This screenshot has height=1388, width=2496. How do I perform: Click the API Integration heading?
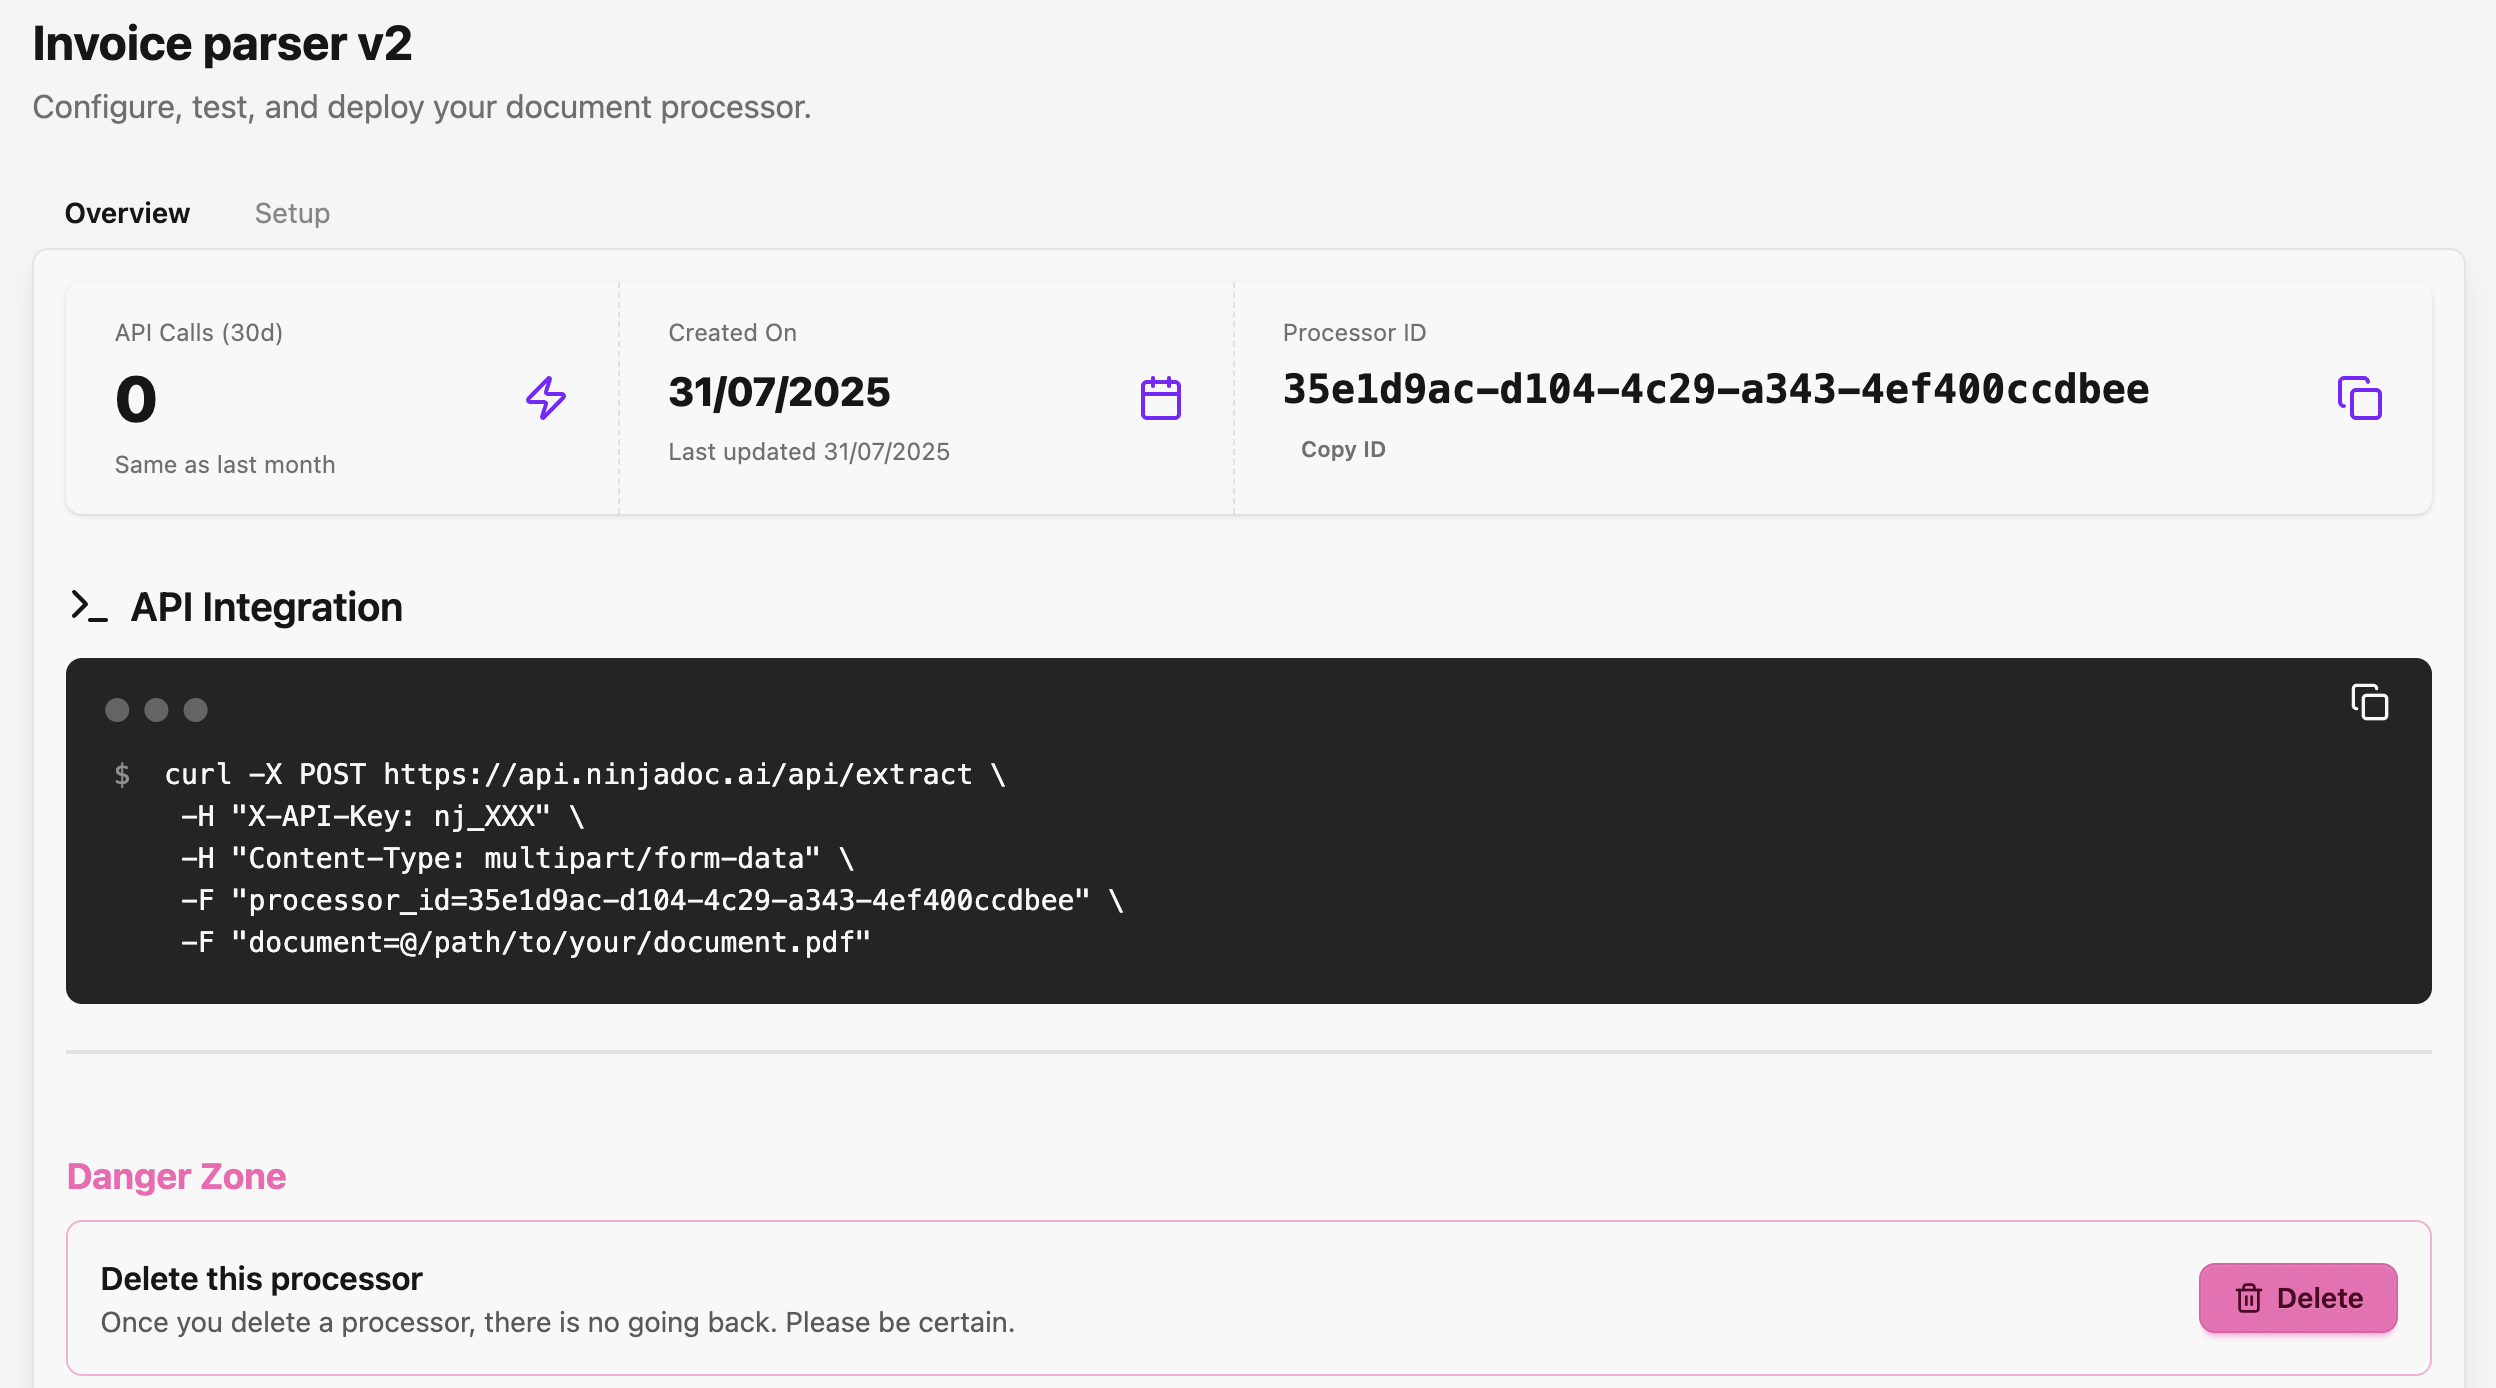[x=267, y=607]
